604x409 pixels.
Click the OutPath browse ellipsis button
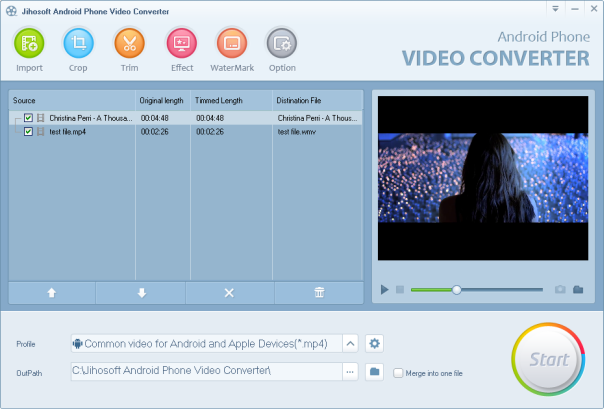(x=350, y=372)
